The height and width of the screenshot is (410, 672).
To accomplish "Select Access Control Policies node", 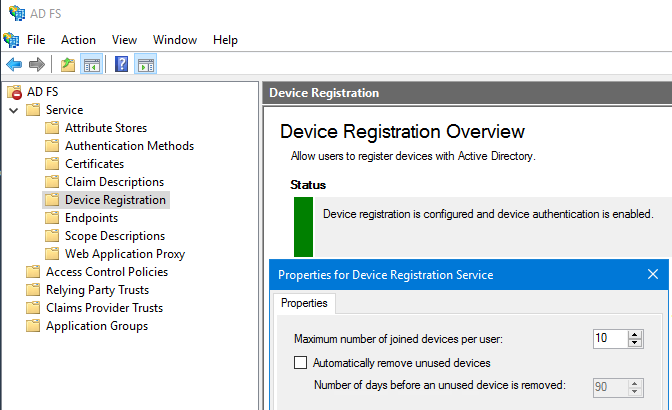I will click(106, 272).
